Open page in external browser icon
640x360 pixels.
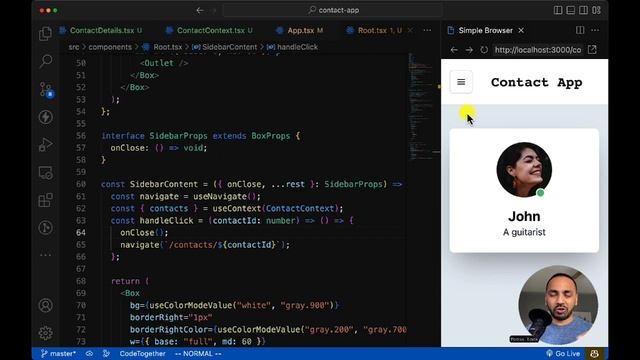tap(592, 50)
